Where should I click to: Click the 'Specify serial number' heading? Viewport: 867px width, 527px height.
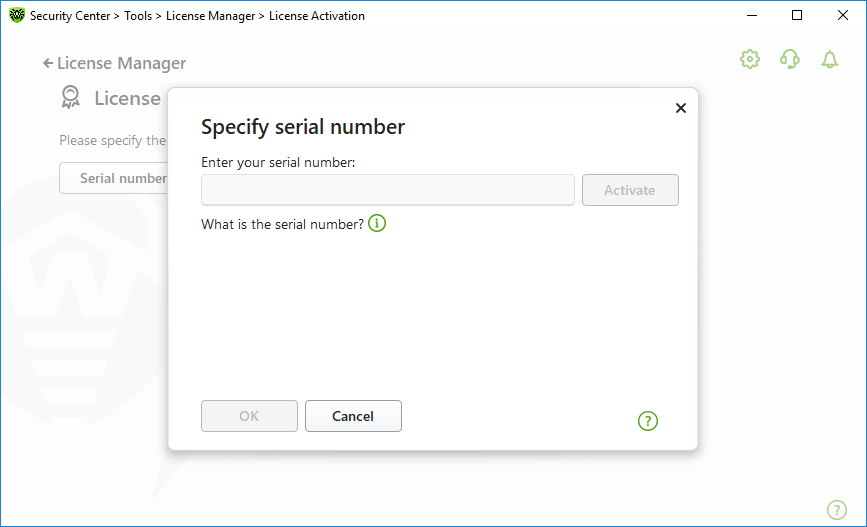pyautogui.click(x=303, y=127)
